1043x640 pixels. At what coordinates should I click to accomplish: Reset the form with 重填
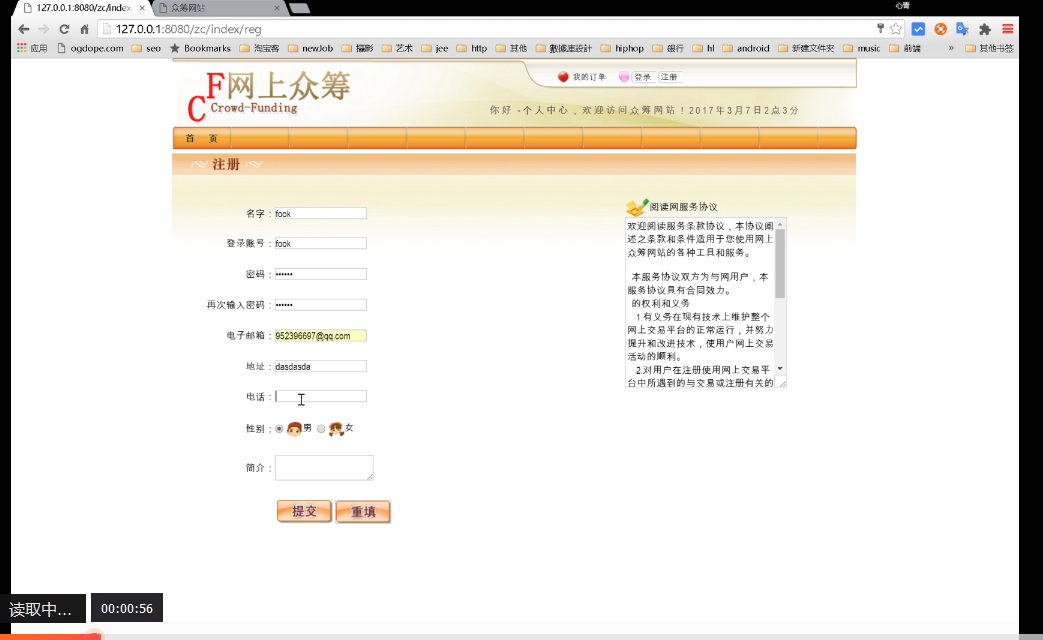tap(363, 512)
